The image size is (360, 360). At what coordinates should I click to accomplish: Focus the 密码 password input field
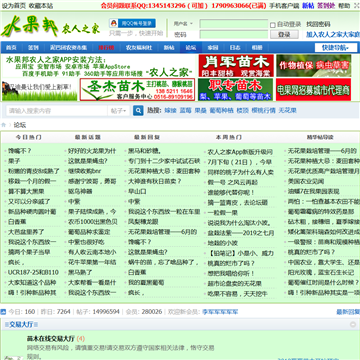click(x=234, y=34)
